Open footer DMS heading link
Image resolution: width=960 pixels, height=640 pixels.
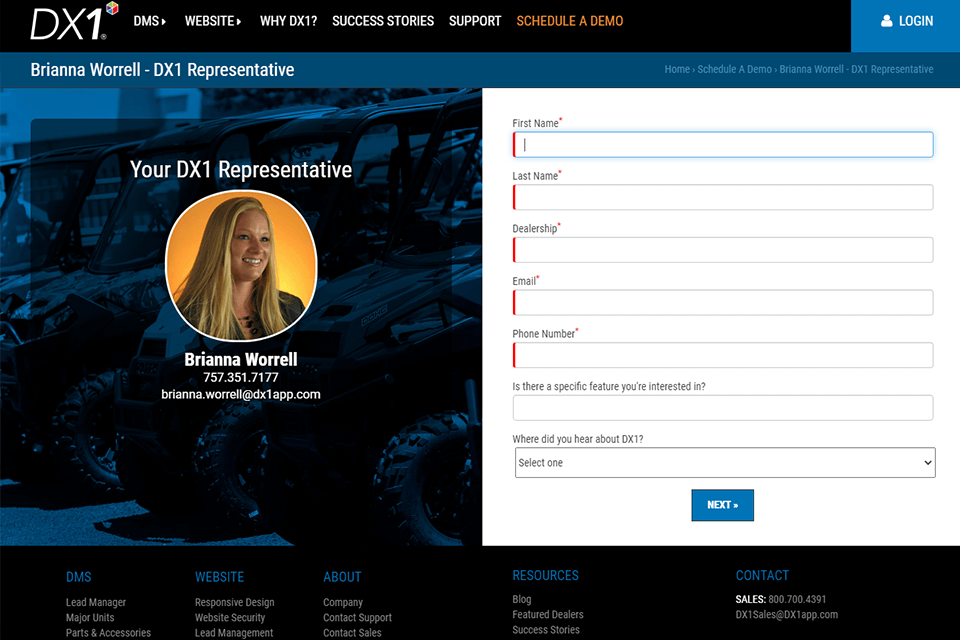pos(78,577)
